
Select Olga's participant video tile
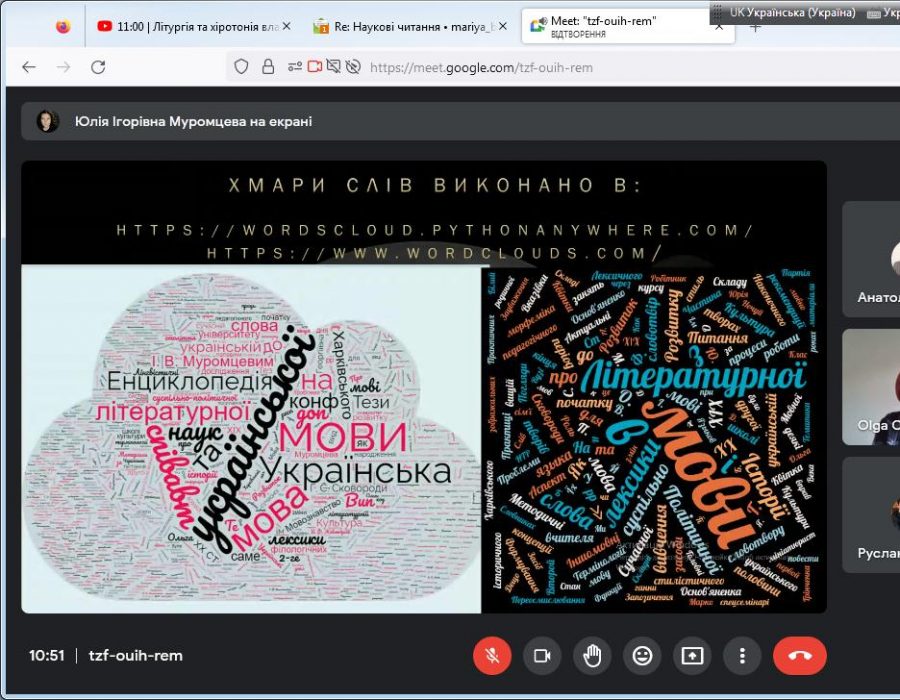872,387
